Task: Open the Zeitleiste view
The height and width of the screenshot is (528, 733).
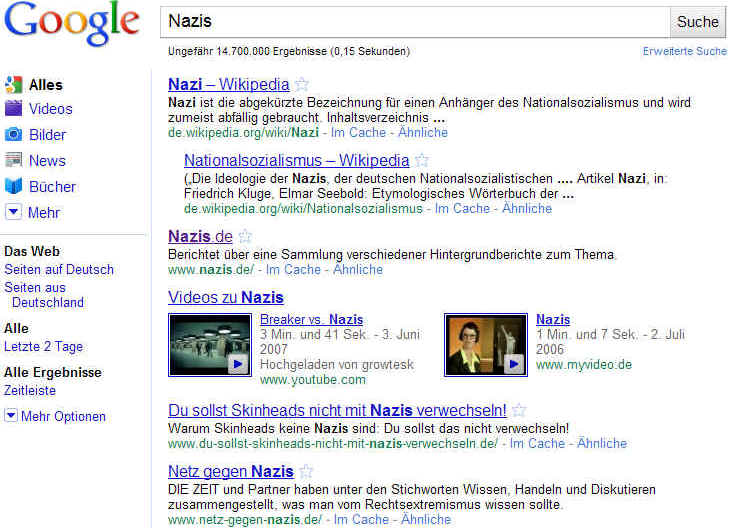Action: click(x=30, y=390)
